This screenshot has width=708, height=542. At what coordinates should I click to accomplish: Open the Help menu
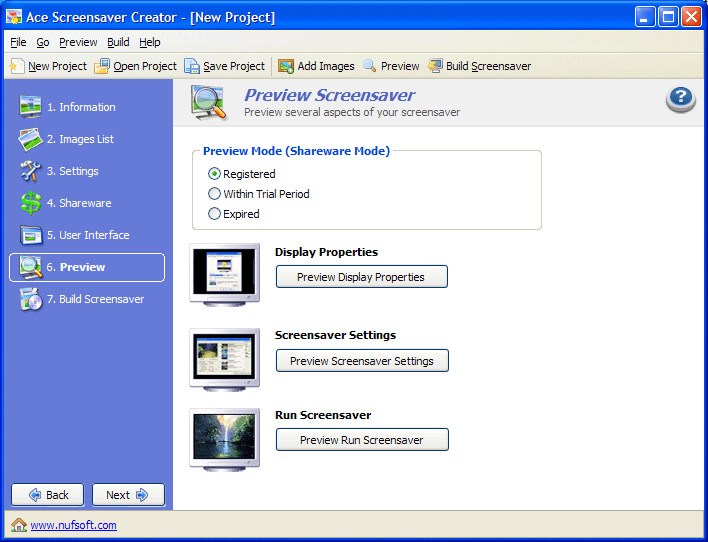pyautogui.click(x=149, y=42)
